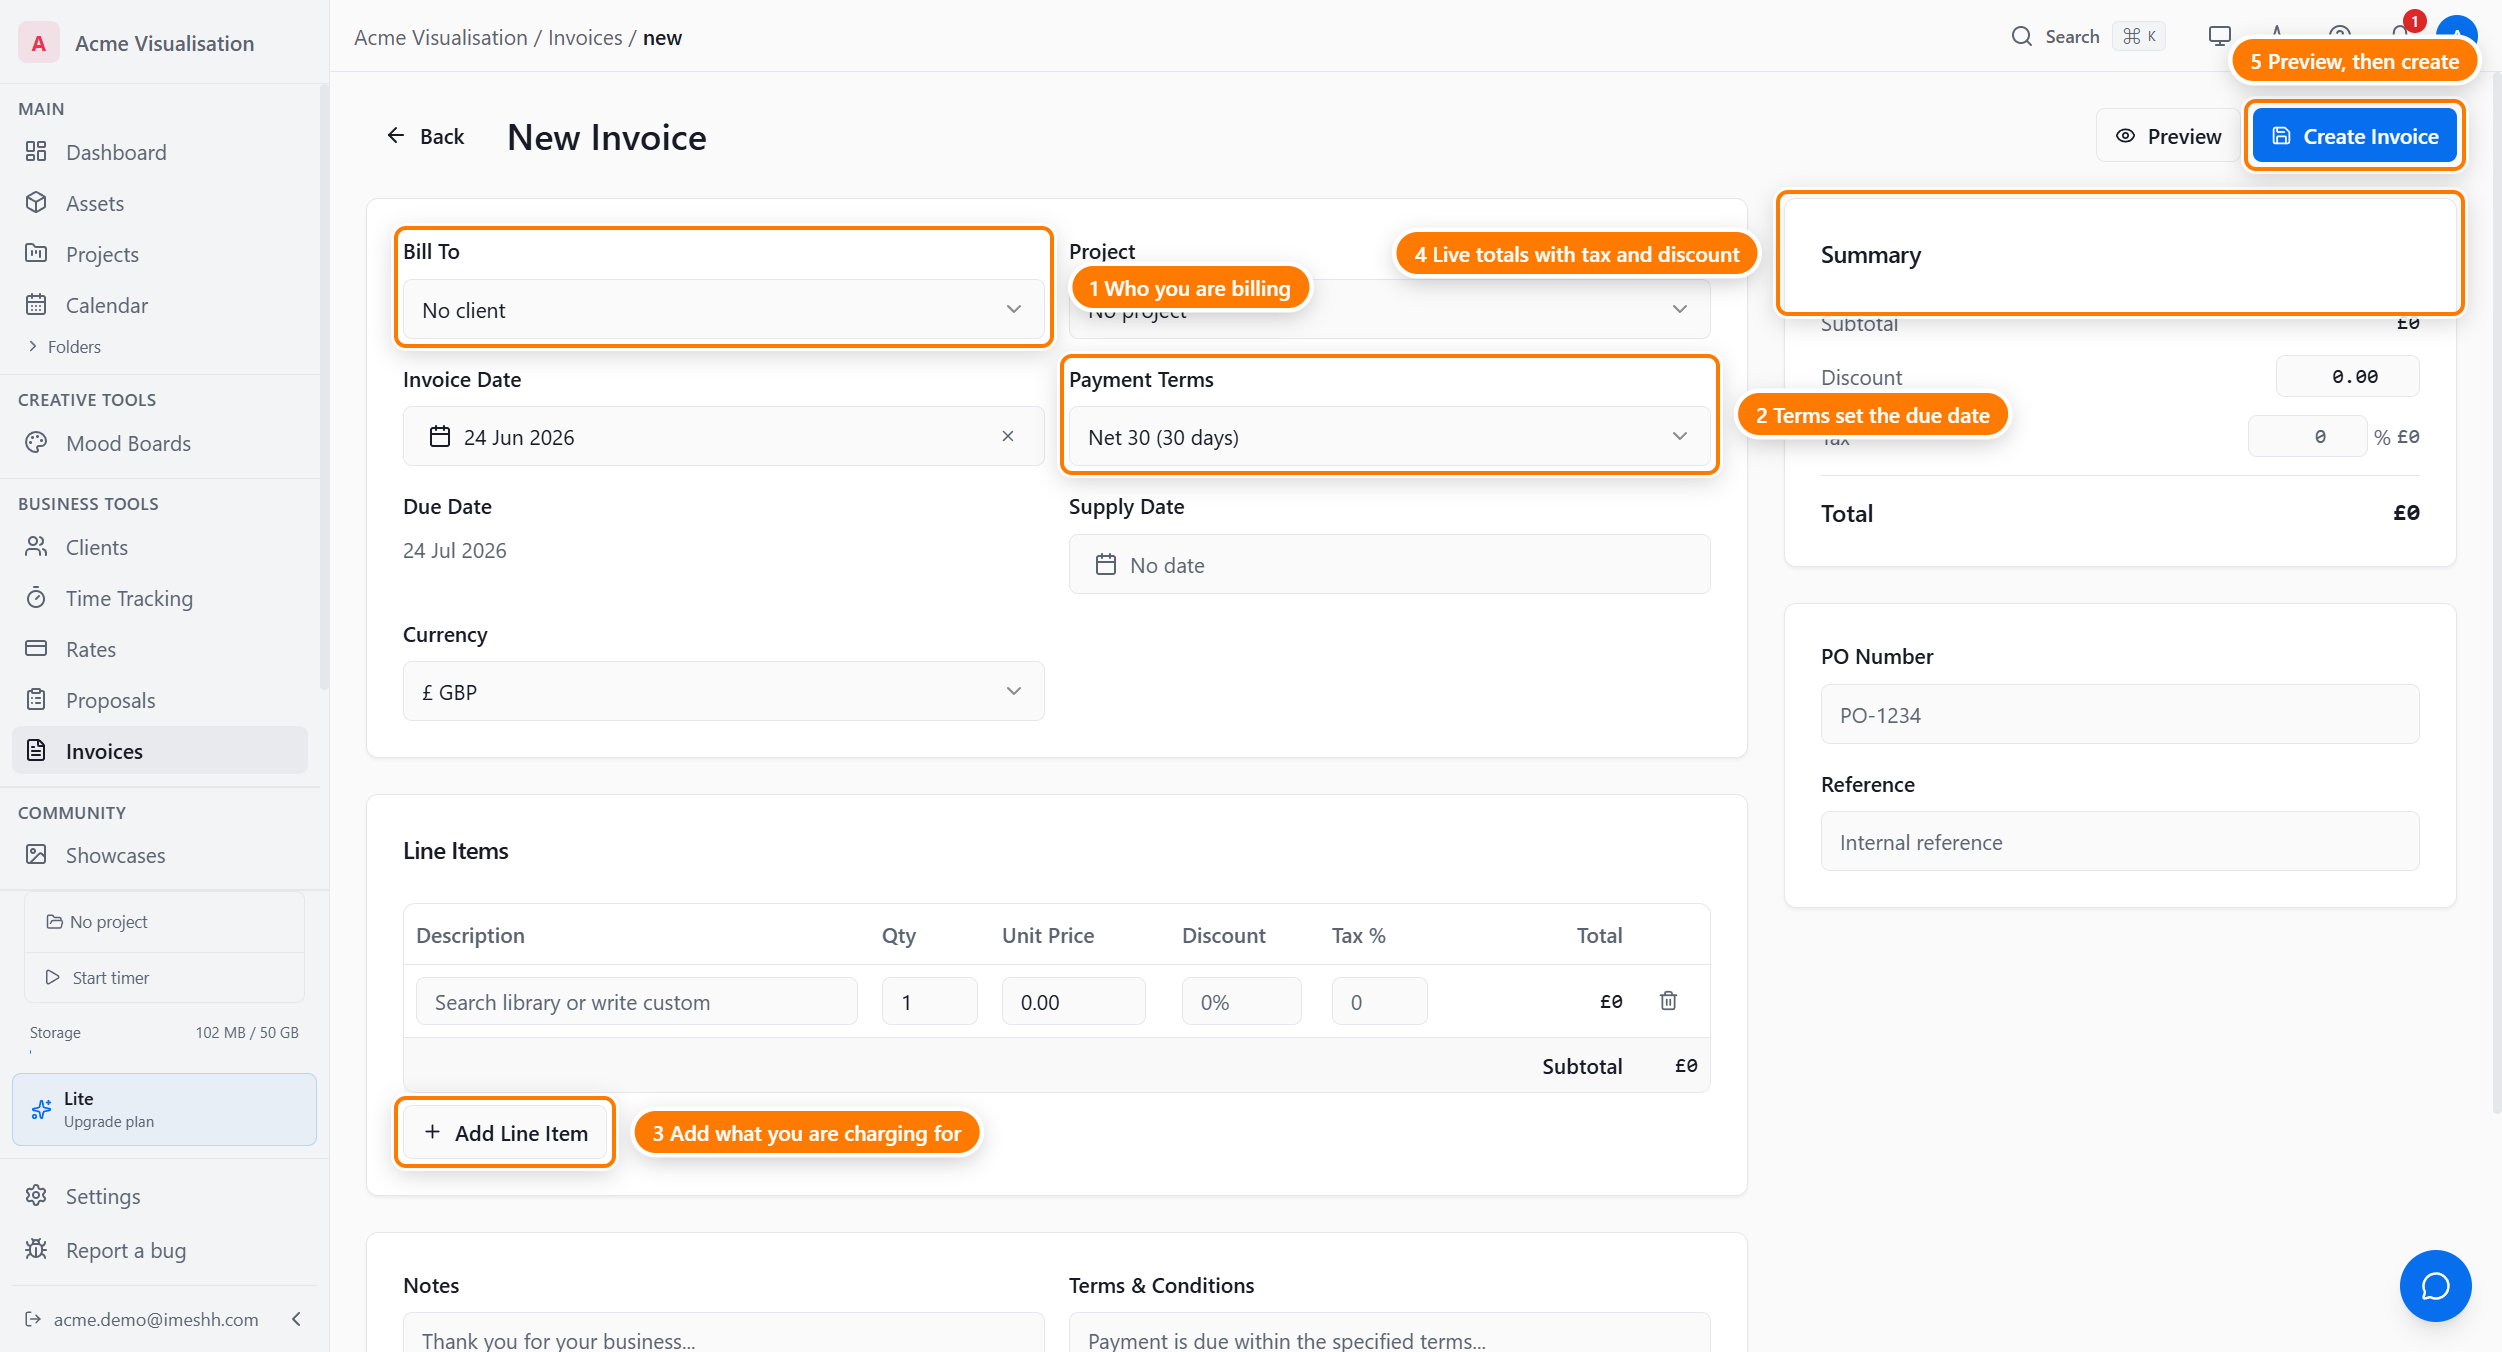The width and height of the screenshot is (2502, 1352).
Task: Open Mood Boards
Action: pyautogui.click(x=160, y=443)
